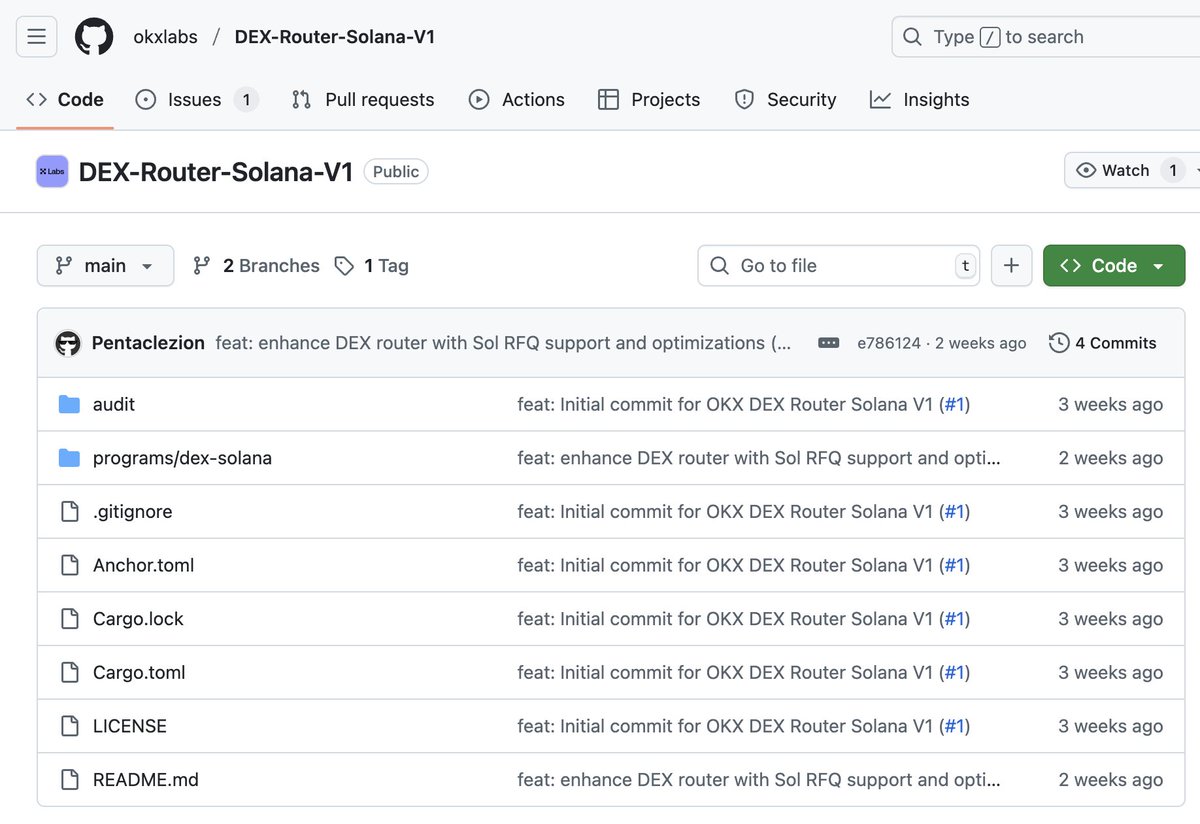
Task: Click Pentaclezion's avatar in commit bar
Action: point(68,343)
